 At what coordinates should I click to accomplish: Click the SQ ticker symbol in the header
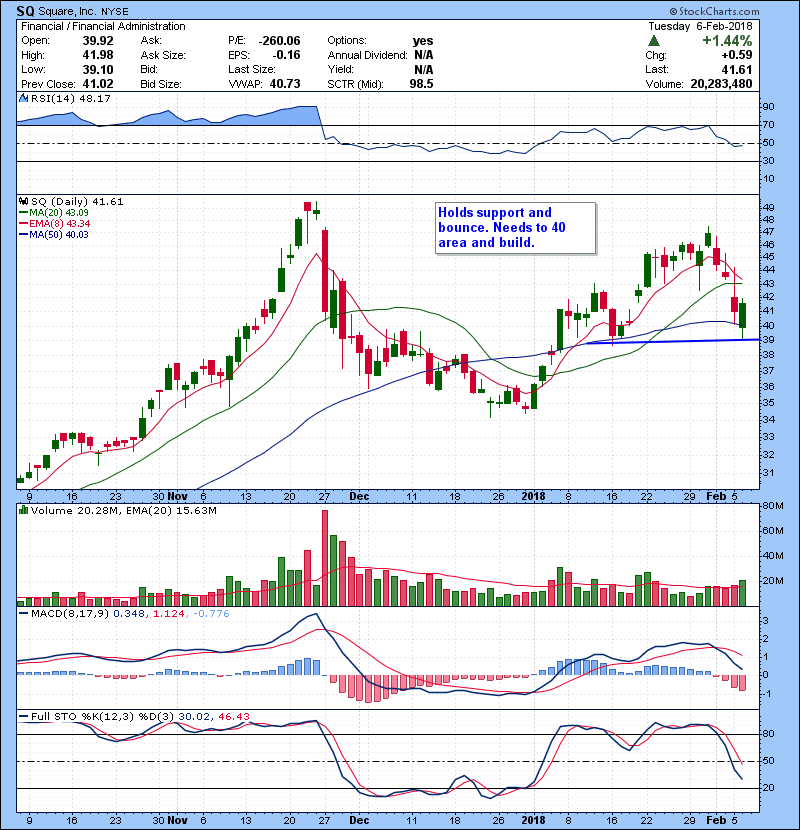click(23, 11)
